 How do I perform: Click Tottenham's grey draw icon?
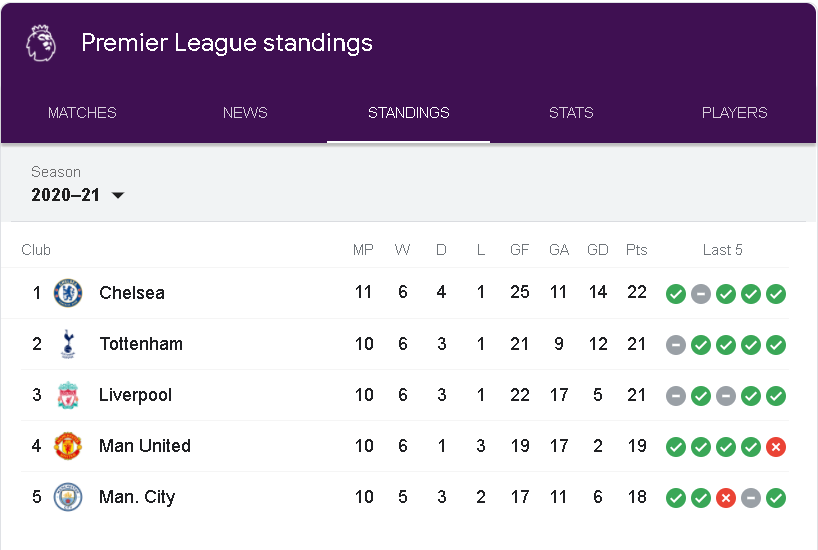[x=676, y=345]
